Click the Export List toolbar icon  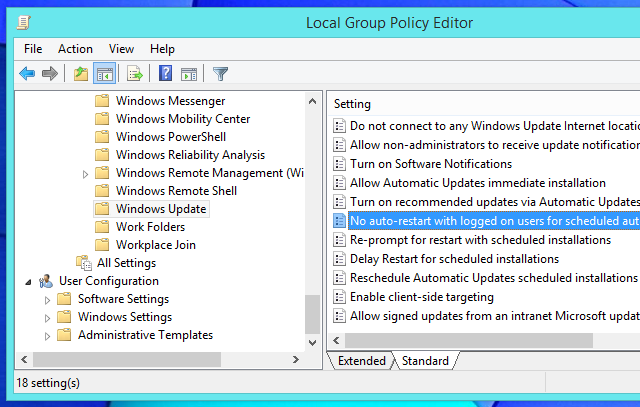(x=135, y=74)
